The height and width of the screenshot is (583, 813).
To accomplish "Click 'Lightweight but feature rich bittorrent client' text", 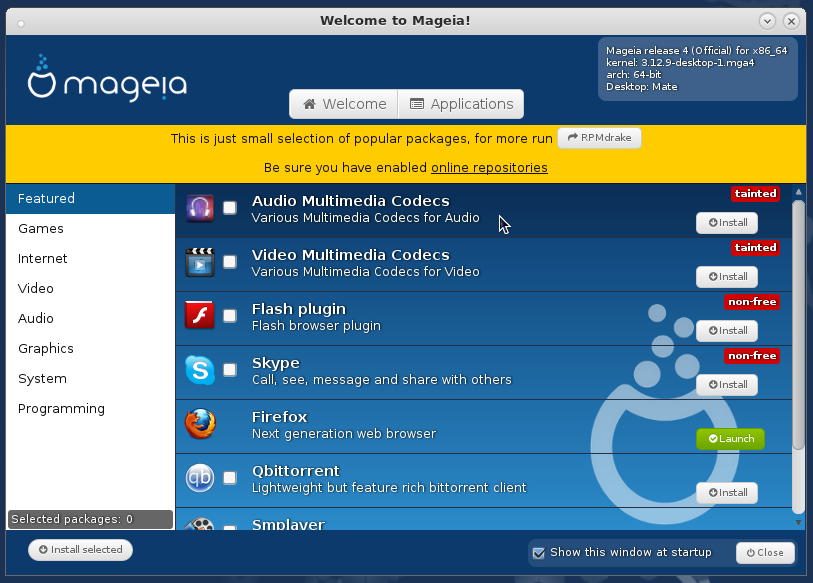I will tap(389, 488).
